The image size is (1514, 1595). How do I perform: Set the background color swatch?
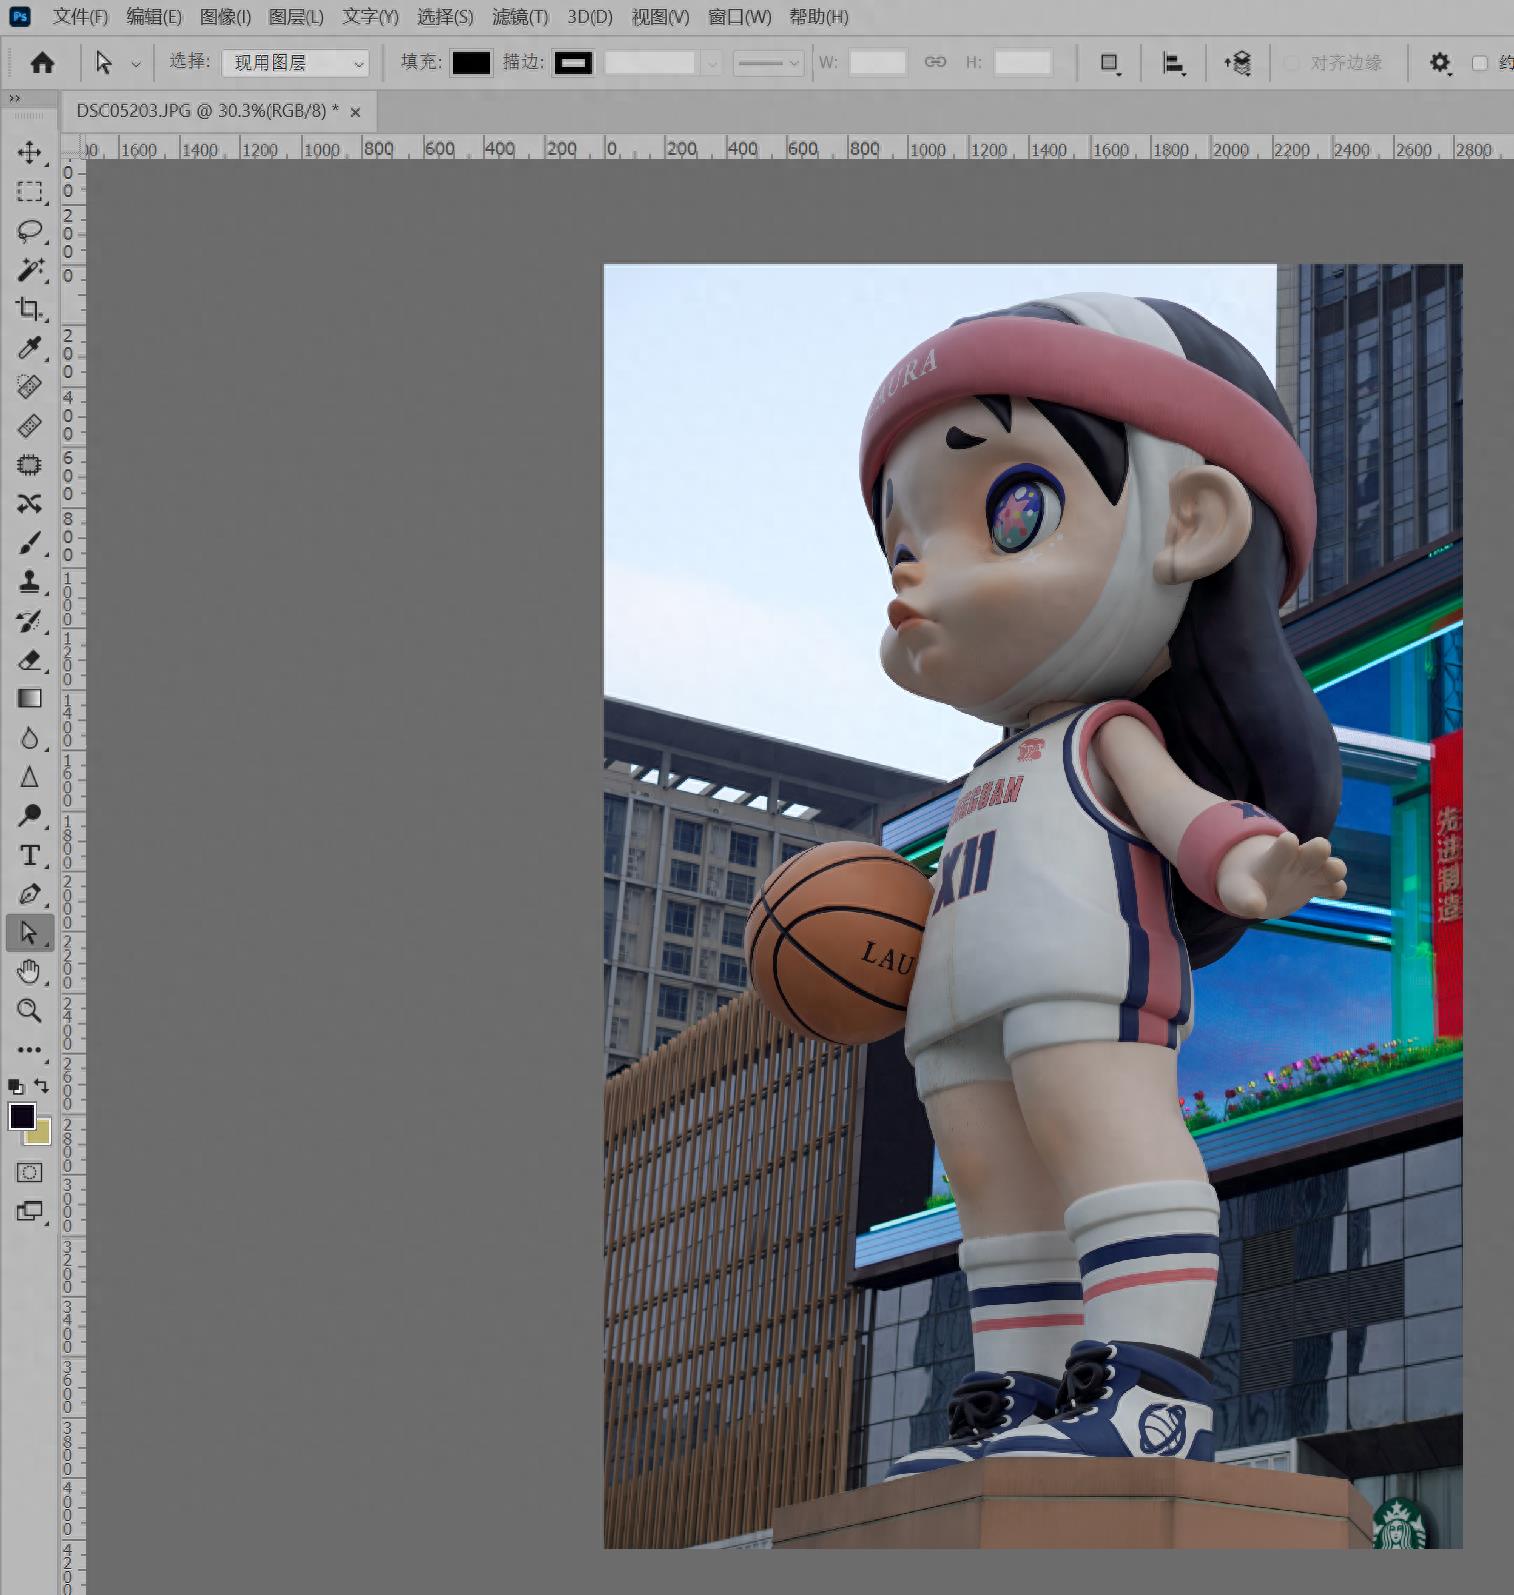click(41, 1134)
